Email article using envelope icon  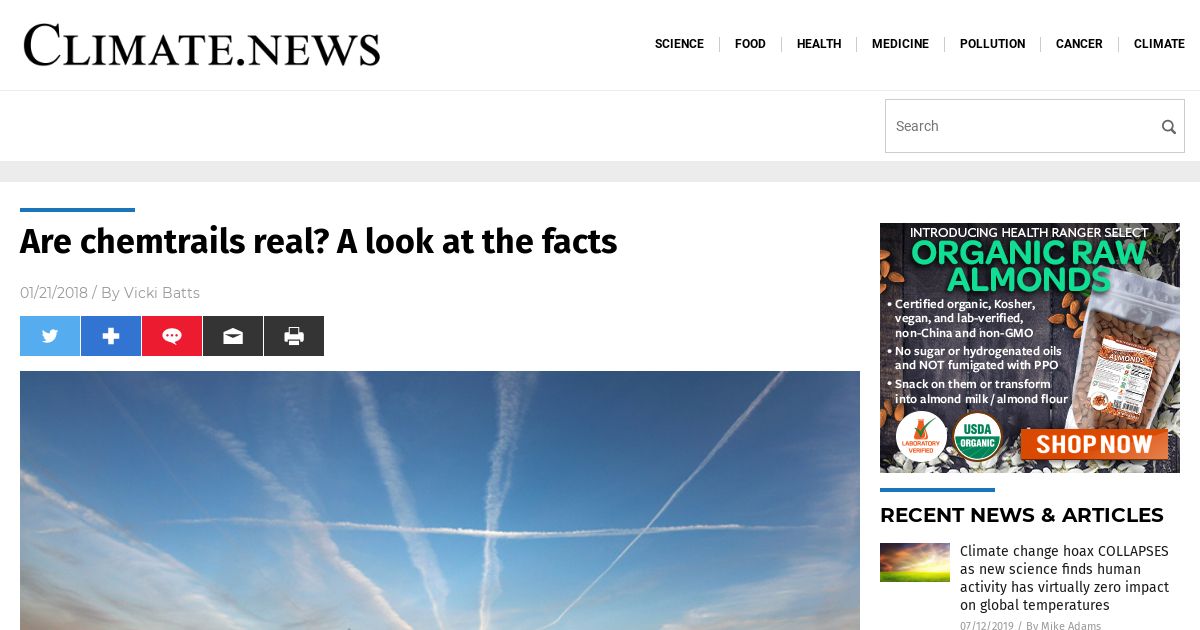coord(233,336)
